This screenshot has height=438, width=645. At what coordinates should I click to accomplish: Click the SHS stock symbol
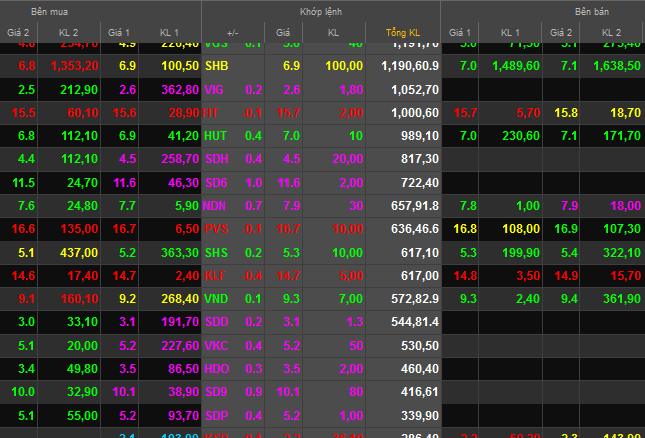217,251
